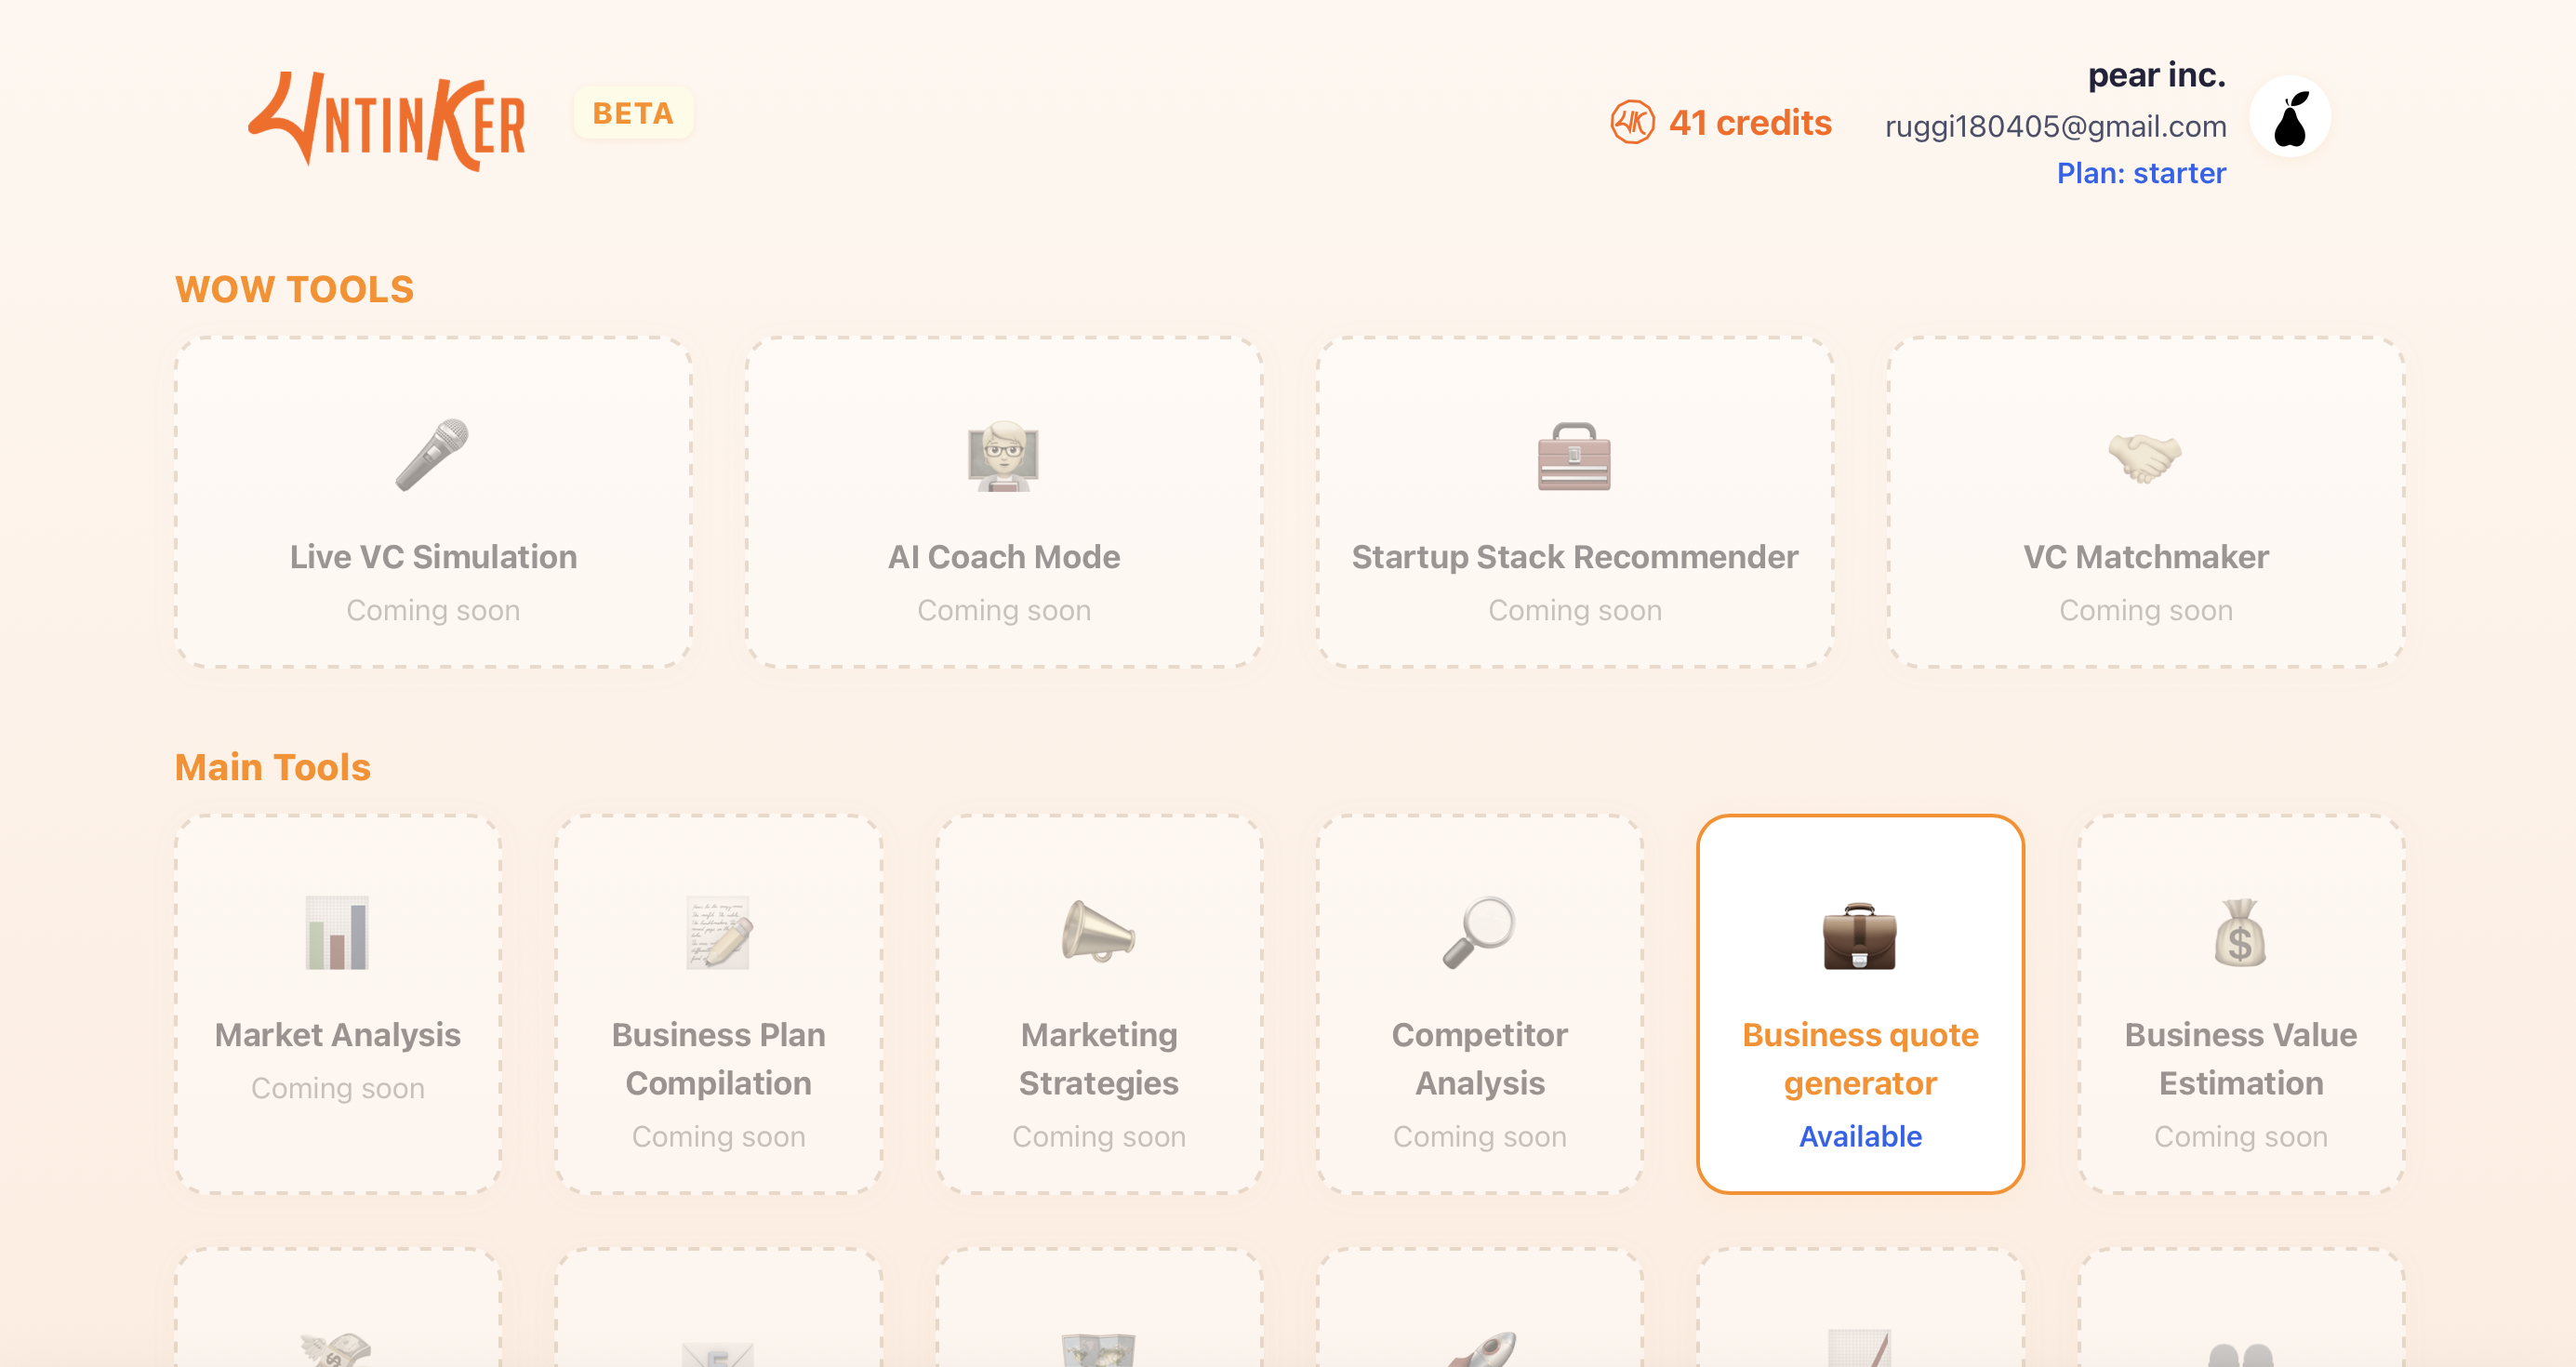Viewport: 2576px width, 1367px height.
Task: Click the toolbox icon for Startup Stack Recommender
Action: click(1574, 457)
